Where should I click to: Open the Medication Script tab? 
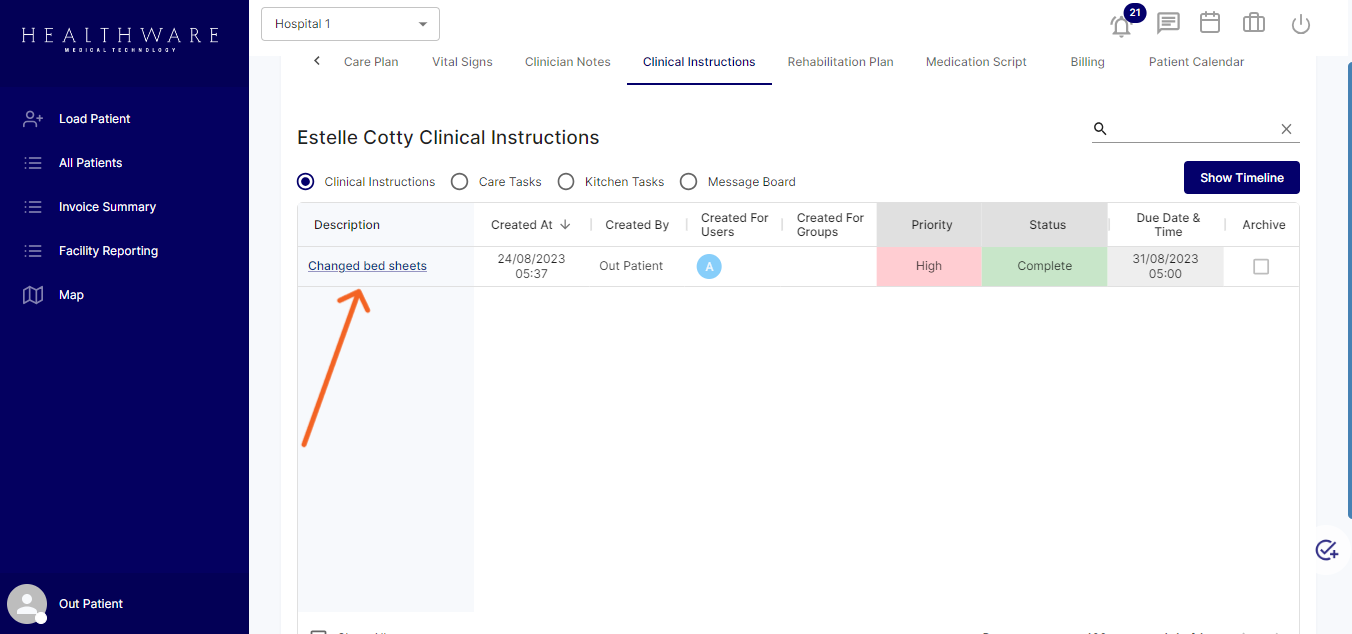tap(975, 62)
